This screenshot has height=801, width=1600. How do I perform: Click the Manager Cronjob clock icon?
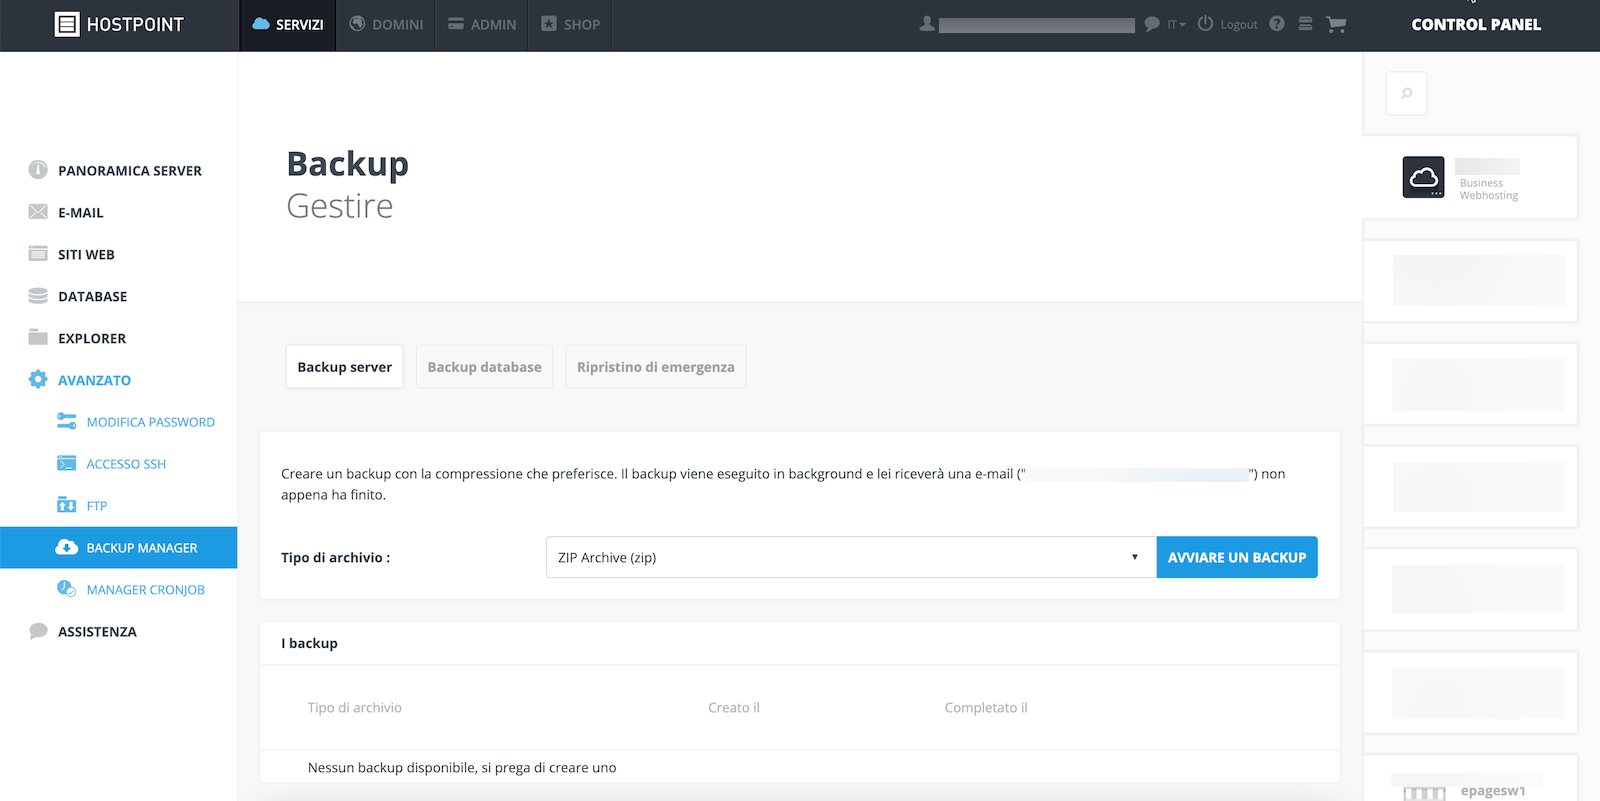click(x=67, y=589)
